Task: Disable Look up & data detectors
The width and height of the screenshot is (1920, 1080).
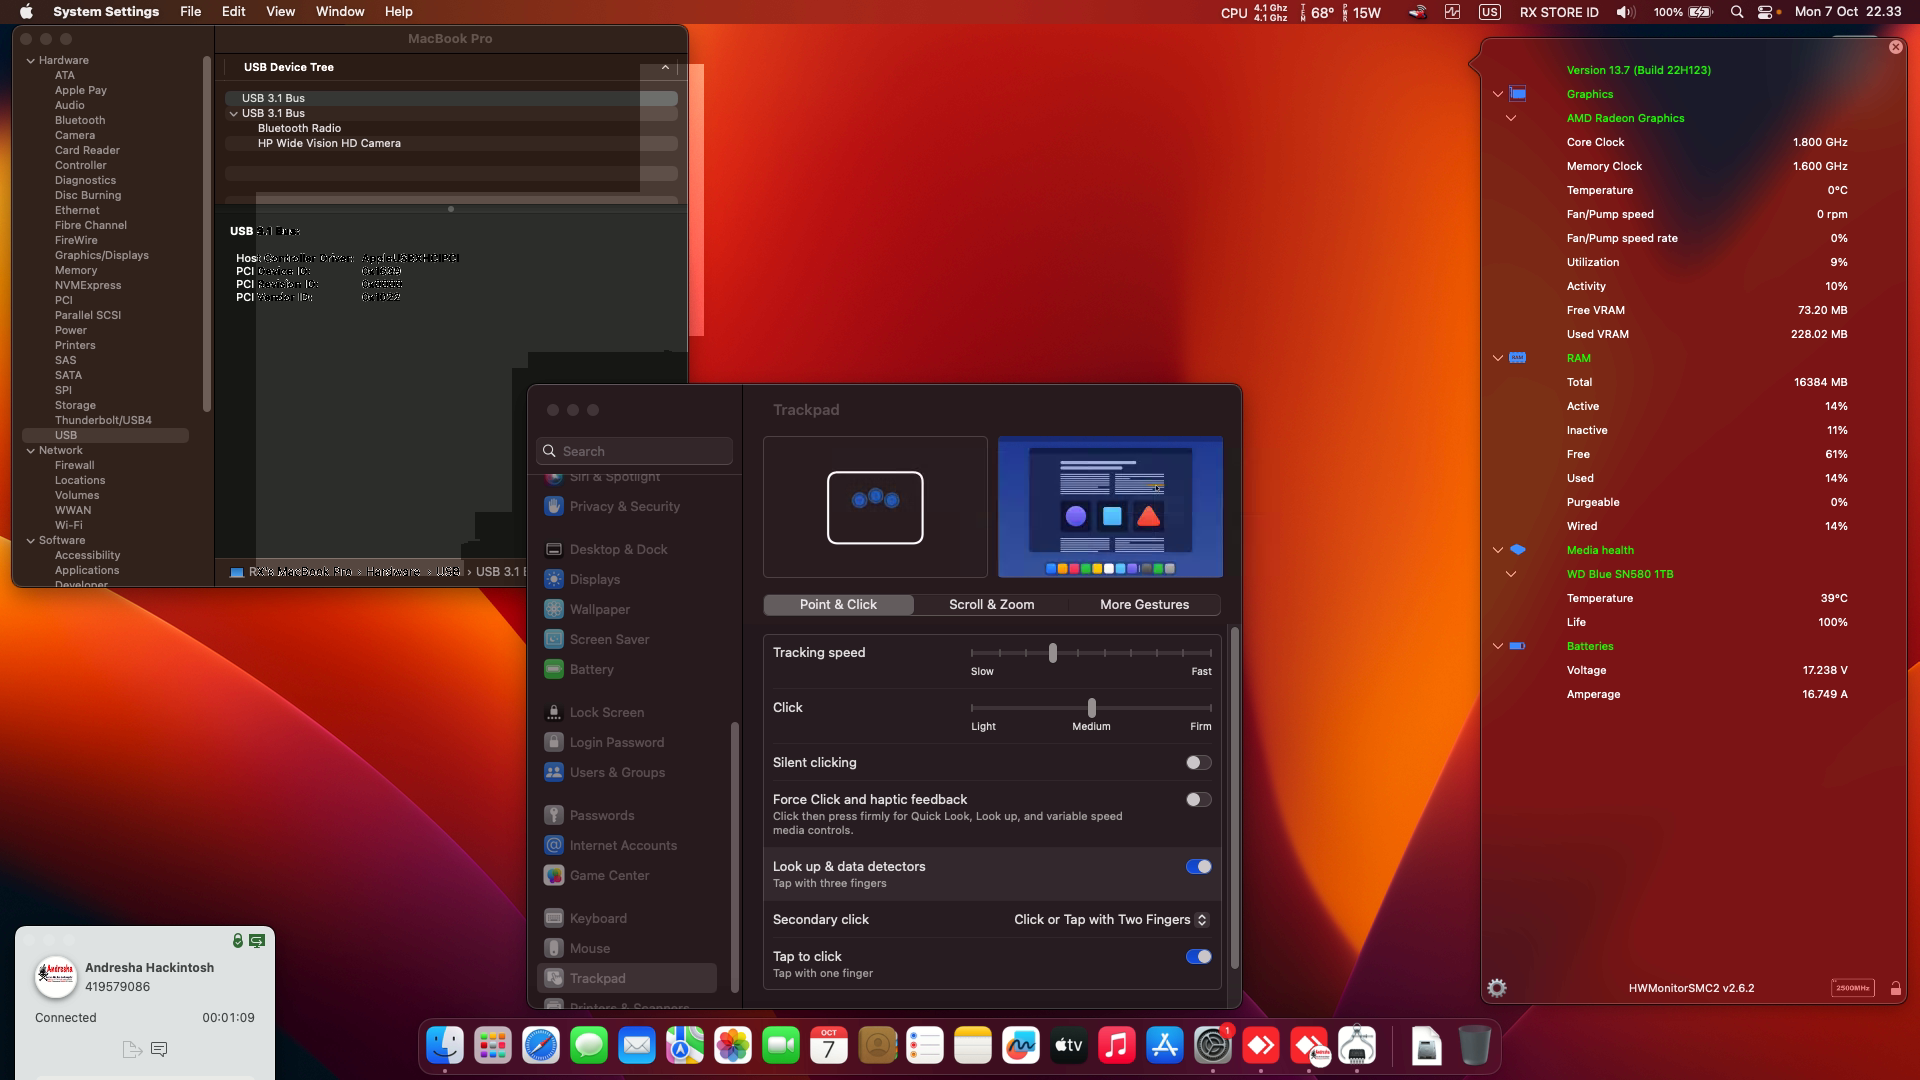Action: click(1198, 867)
